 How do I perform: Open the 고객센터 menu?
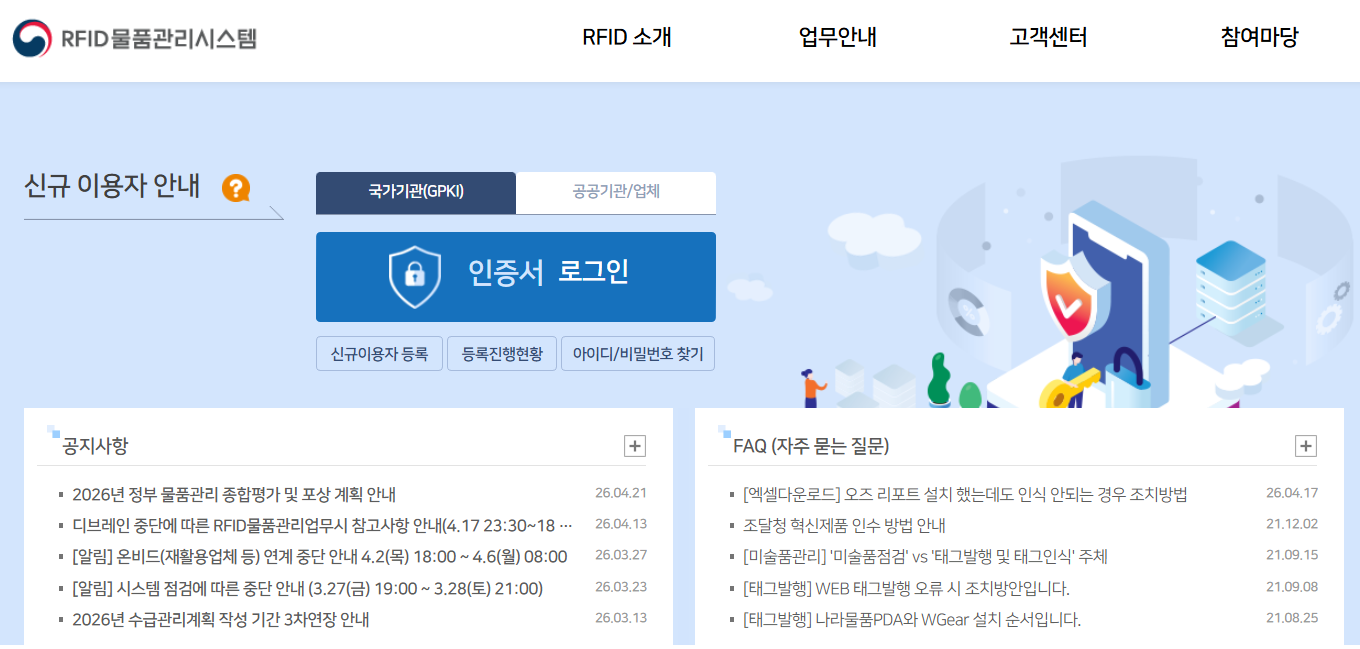point(1048,38)
